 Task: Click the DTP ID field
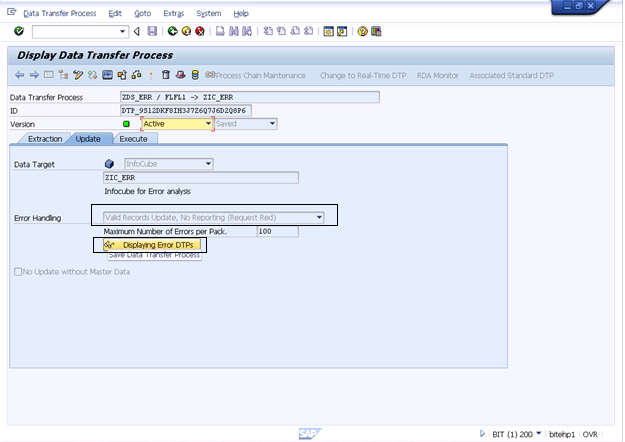point(186,111)
